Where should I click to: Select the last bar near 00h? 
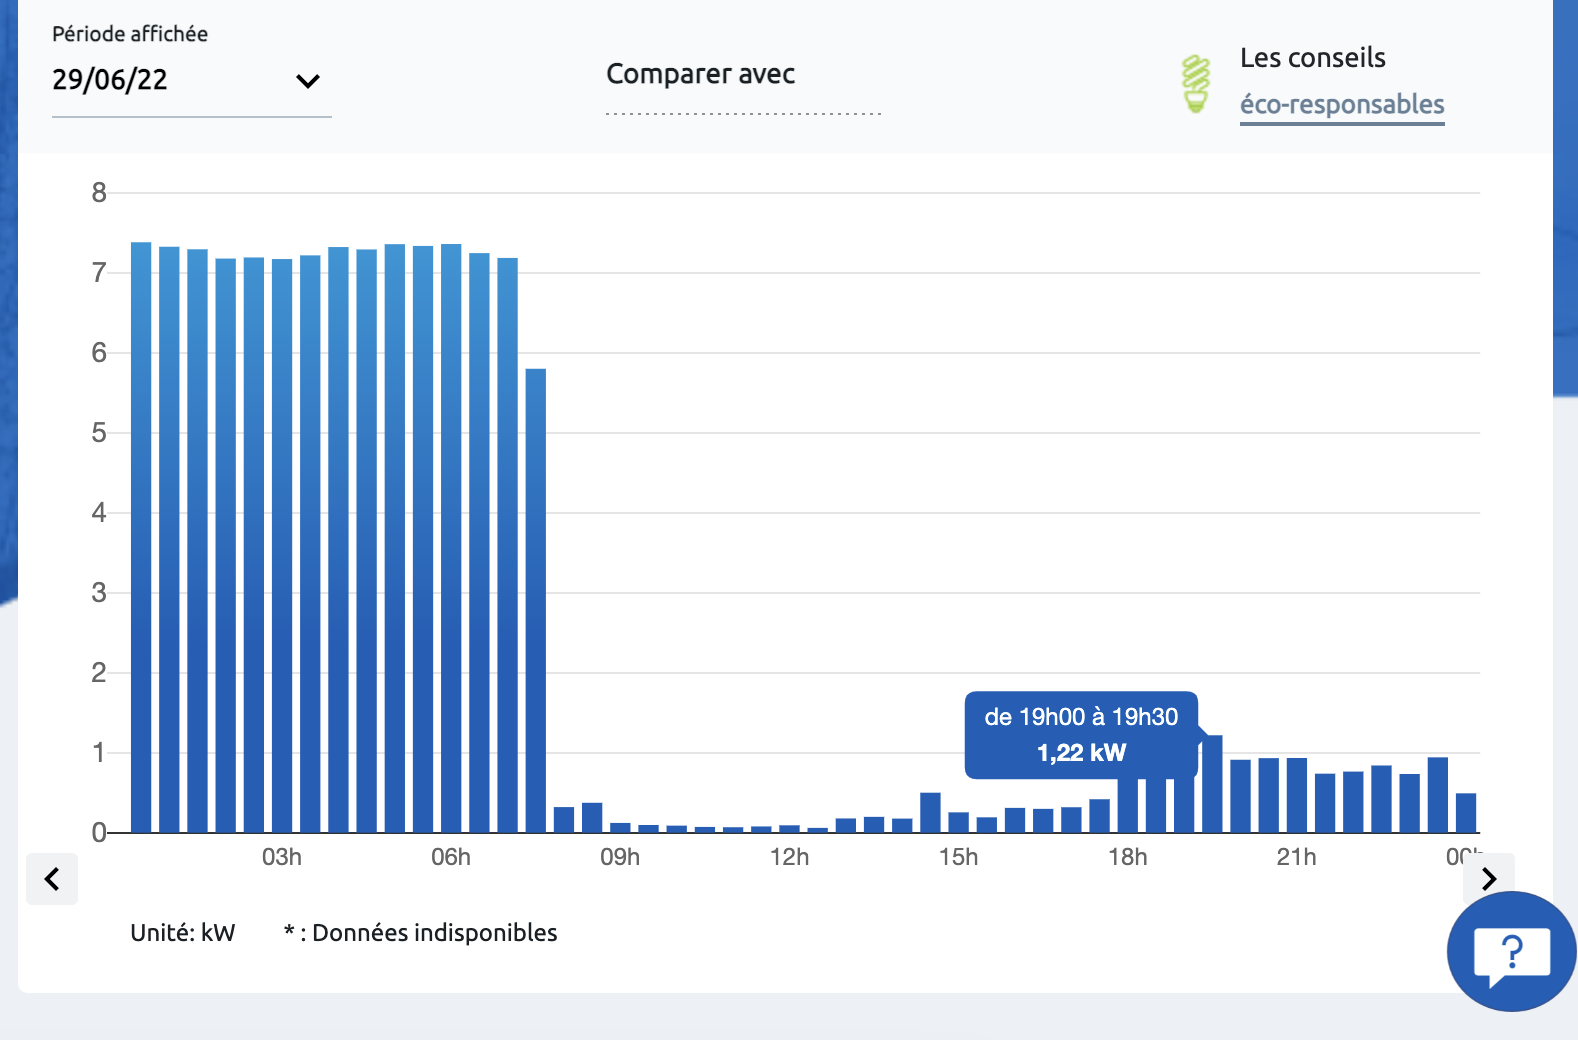[x=1466, y=813]
